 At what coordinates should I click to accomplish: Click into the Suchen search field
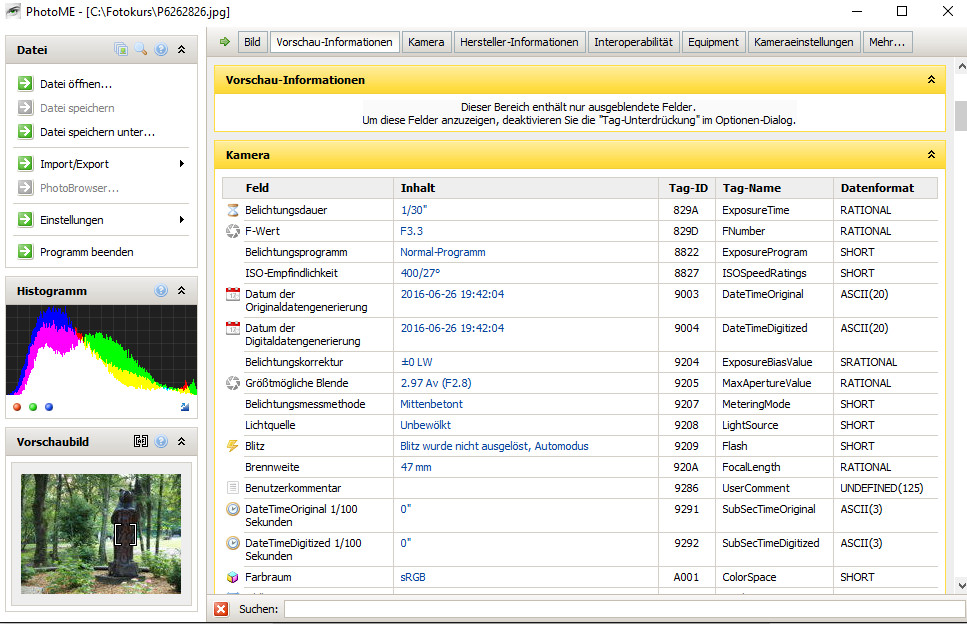[610, 608]
